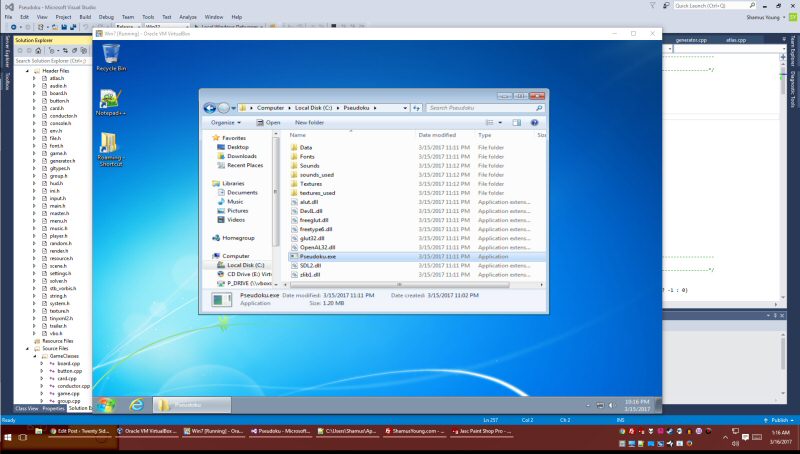Click the Explorer horizontal scrollbar

pyautogui.click(x=399, y=285)
